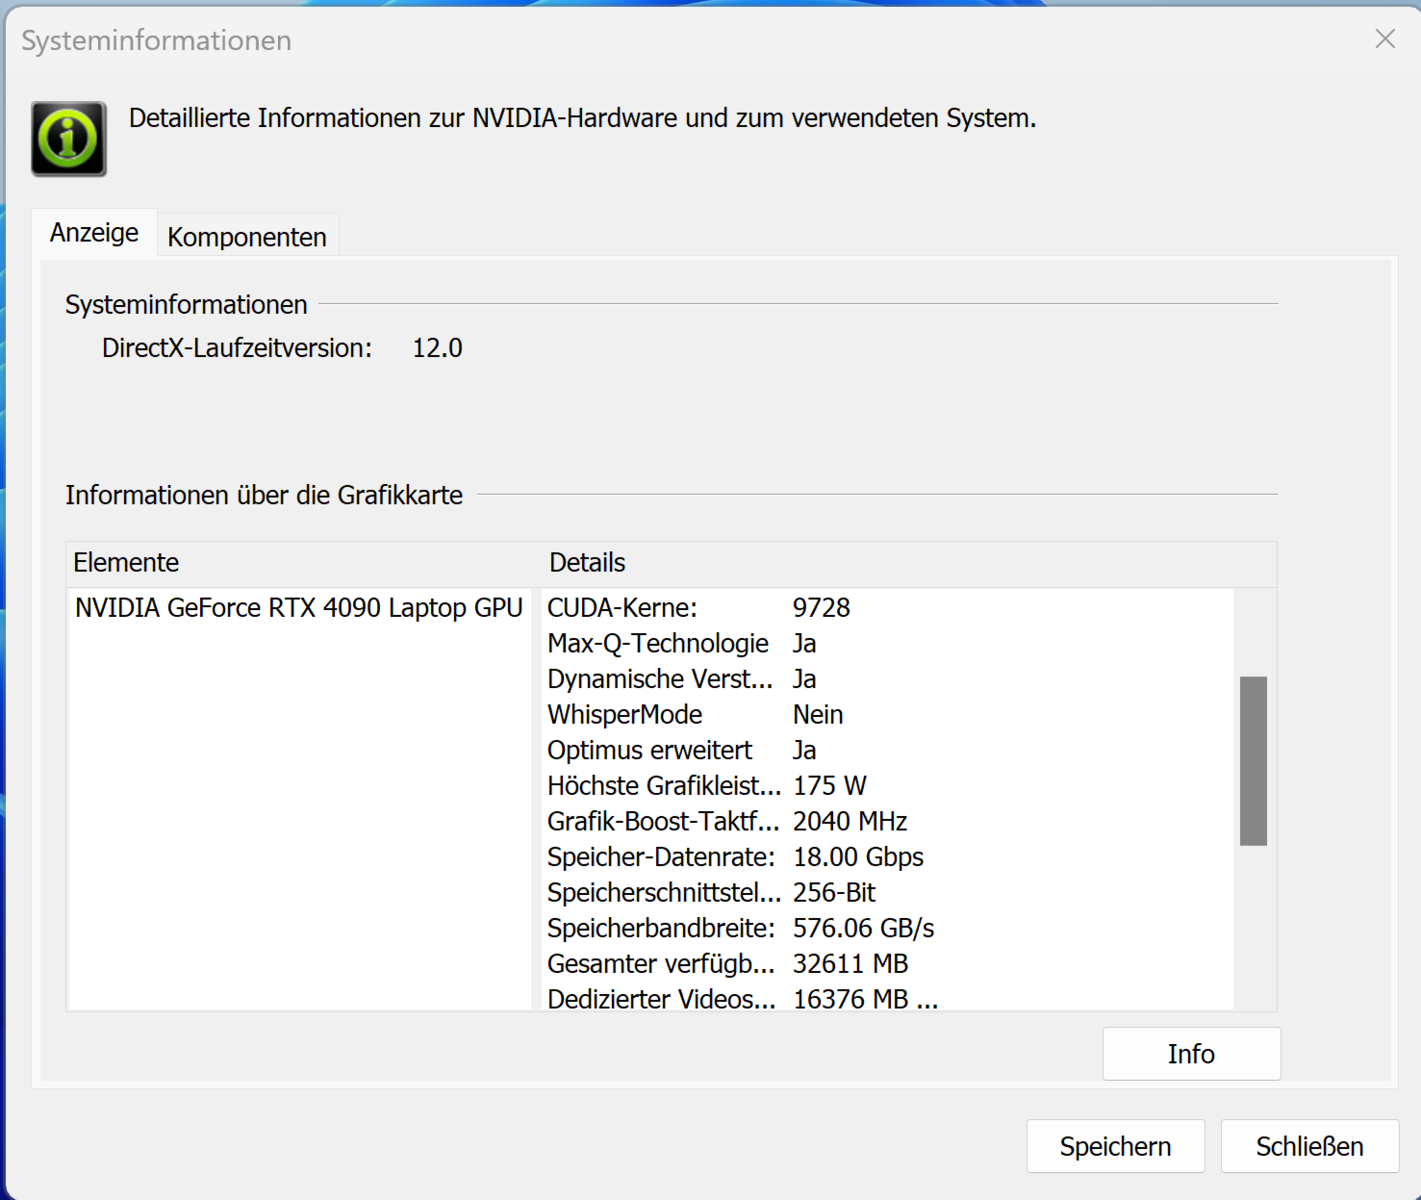Image resolution: width=1421 pixels, height=1200 pixels.
Task: Click the WhisperMode detail entry
Action: coord(695,715)
